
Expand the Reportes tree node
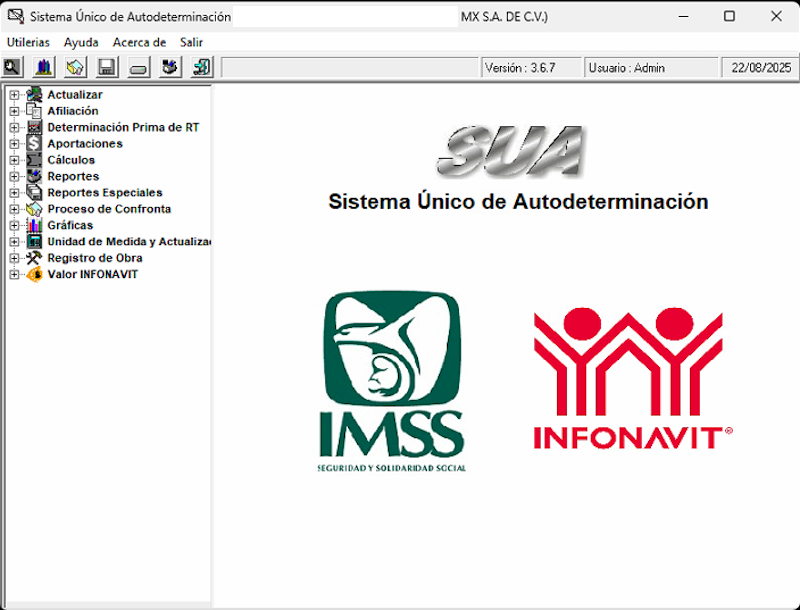14,176
